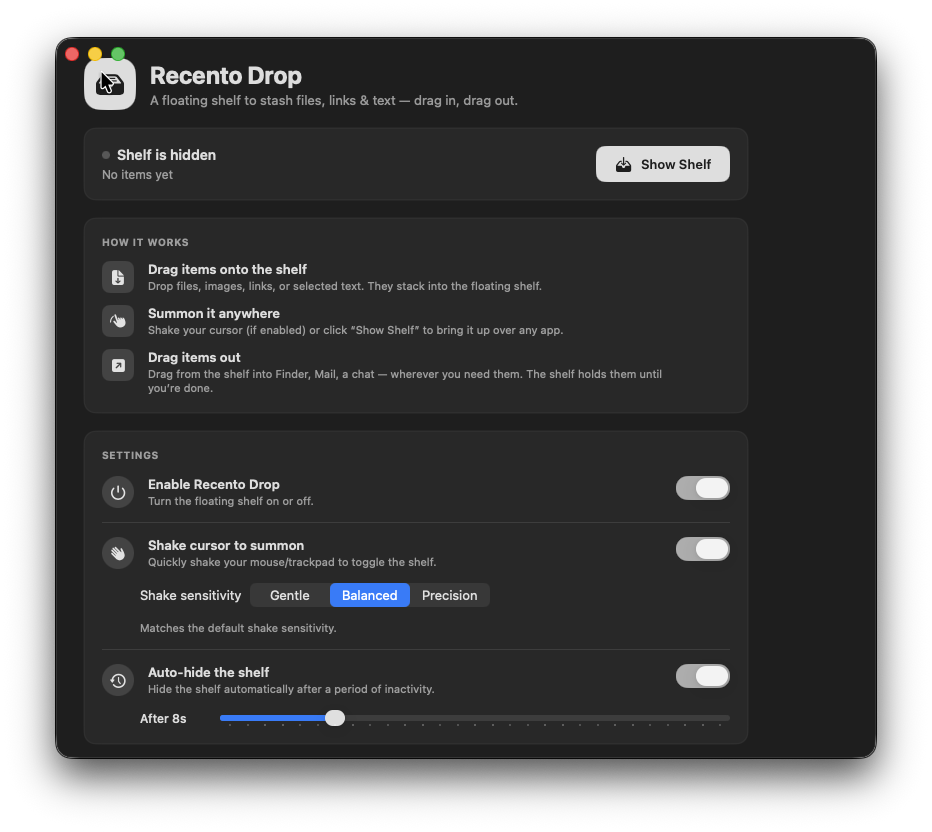
Task: Click the 'Shake sensitivity' label
Action: click(x=191, y=595)
